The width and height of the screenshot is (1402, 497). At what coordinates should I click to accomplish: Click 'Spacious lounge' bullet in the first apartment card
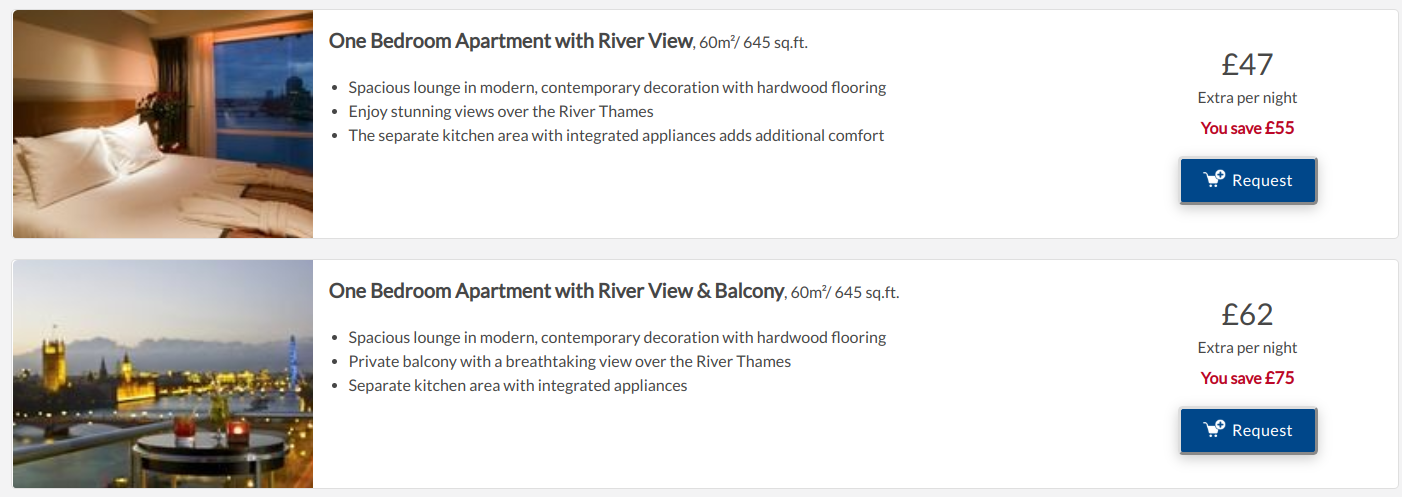pos(617,87)
